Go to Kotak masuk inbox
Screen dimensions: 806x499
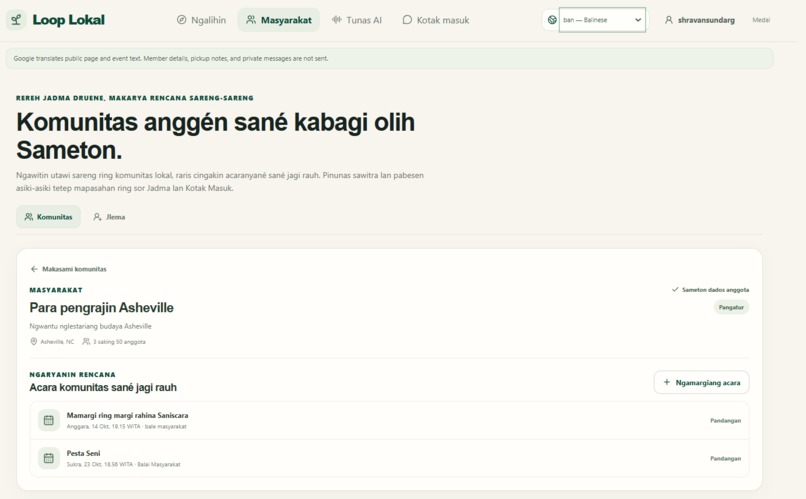tap(435, 20)
